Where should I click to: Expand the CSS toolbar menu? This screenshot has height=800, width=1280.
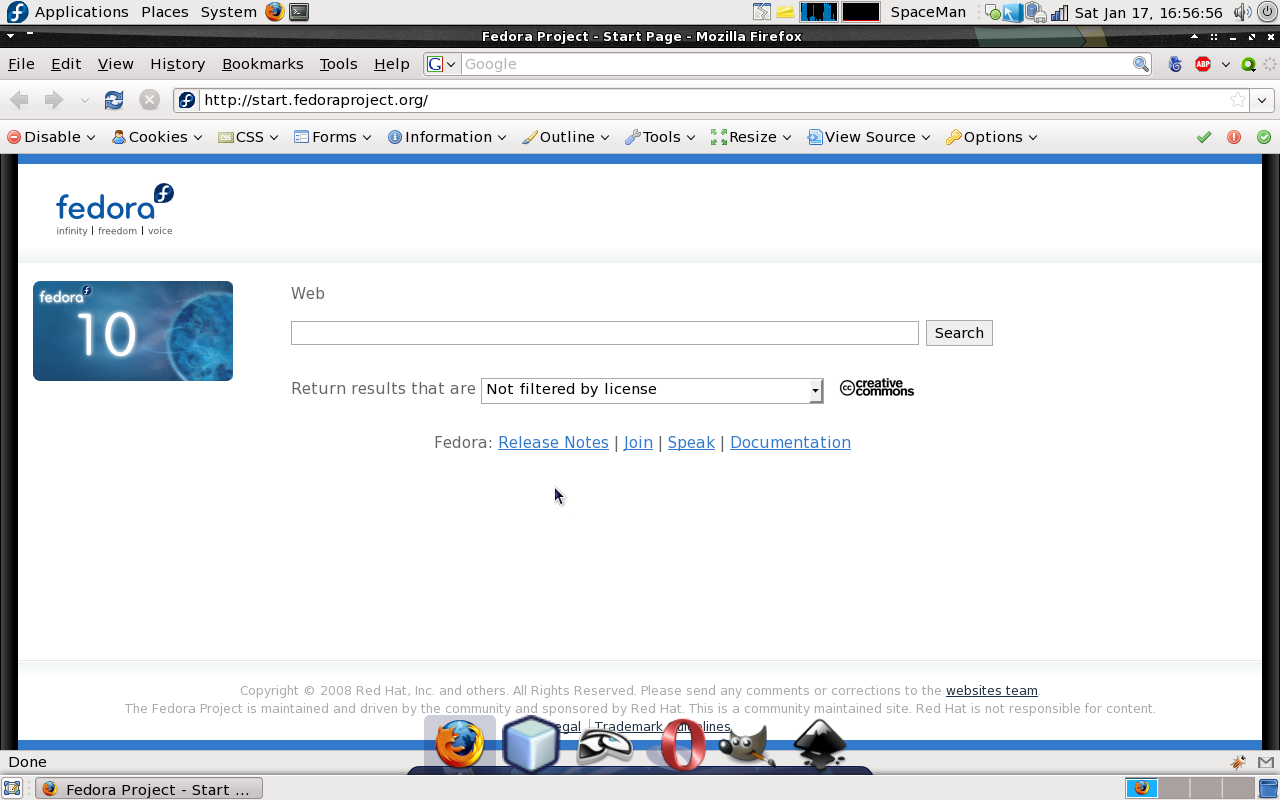pyautogui.click(x=249, y=137)
